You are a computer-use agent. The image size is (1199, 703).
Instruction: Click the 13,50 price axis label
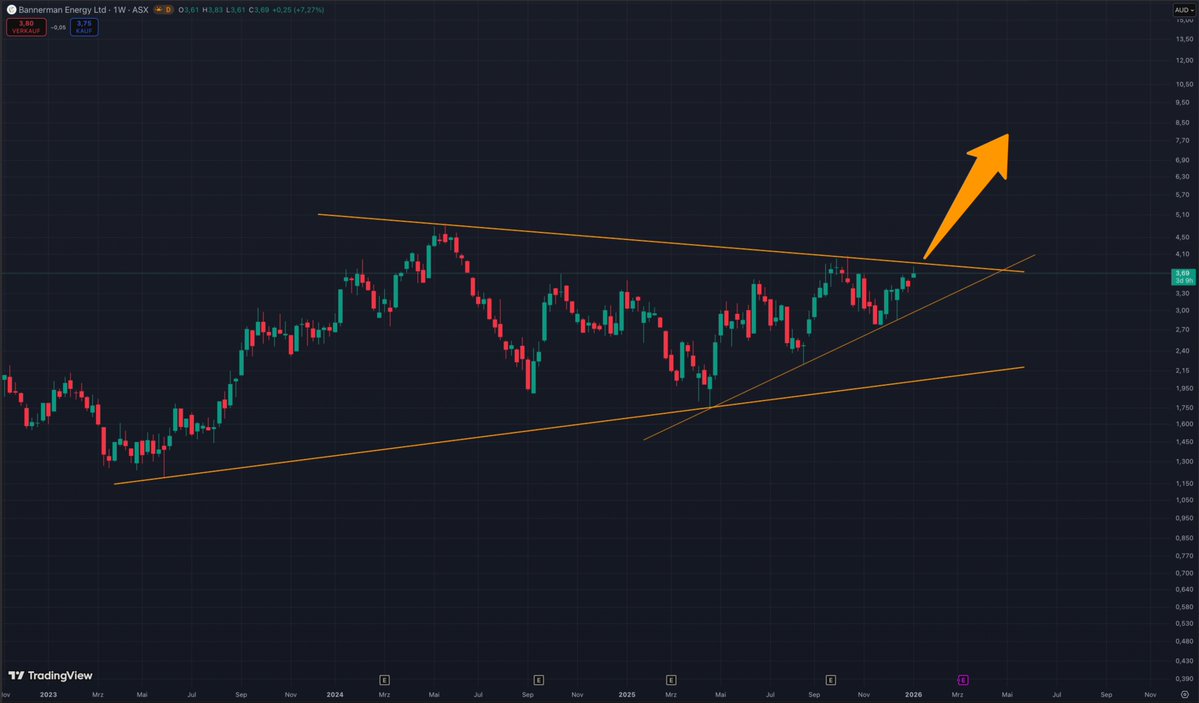[1184, 39]
